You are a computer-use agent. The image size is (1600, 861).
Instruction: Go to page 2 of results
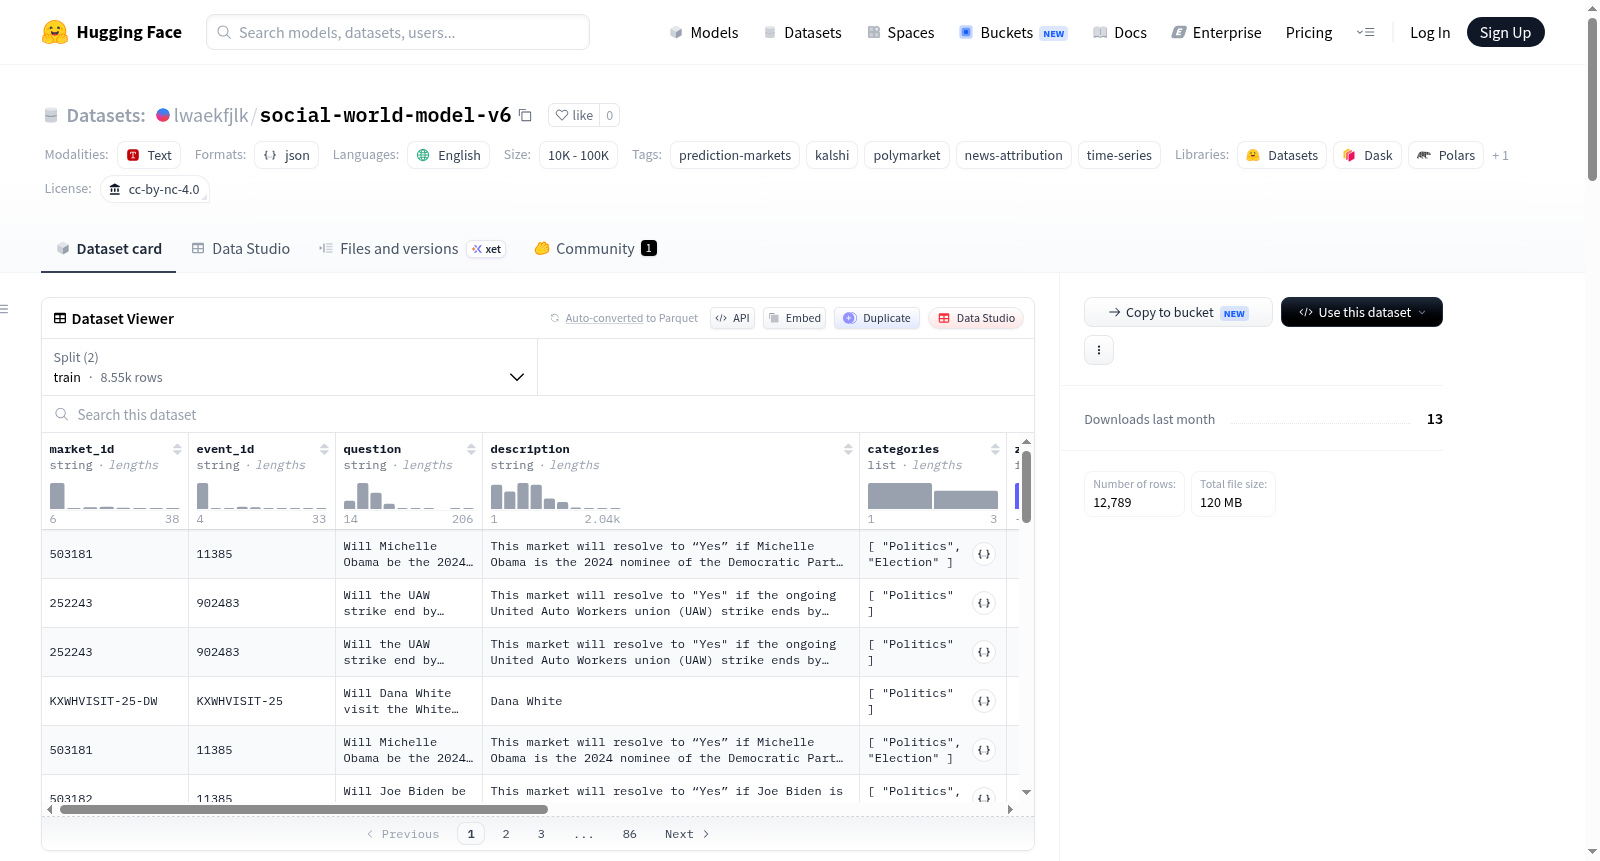pyautogui.click(x=506, y=834)
